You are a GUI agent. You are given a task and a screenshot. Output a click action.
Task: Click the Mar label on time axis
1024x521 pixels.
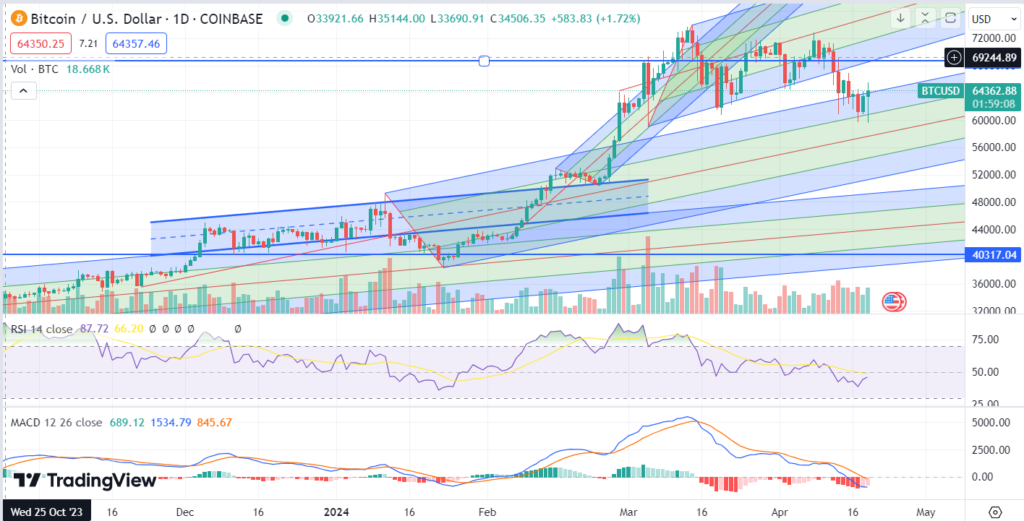click(629, 511)
